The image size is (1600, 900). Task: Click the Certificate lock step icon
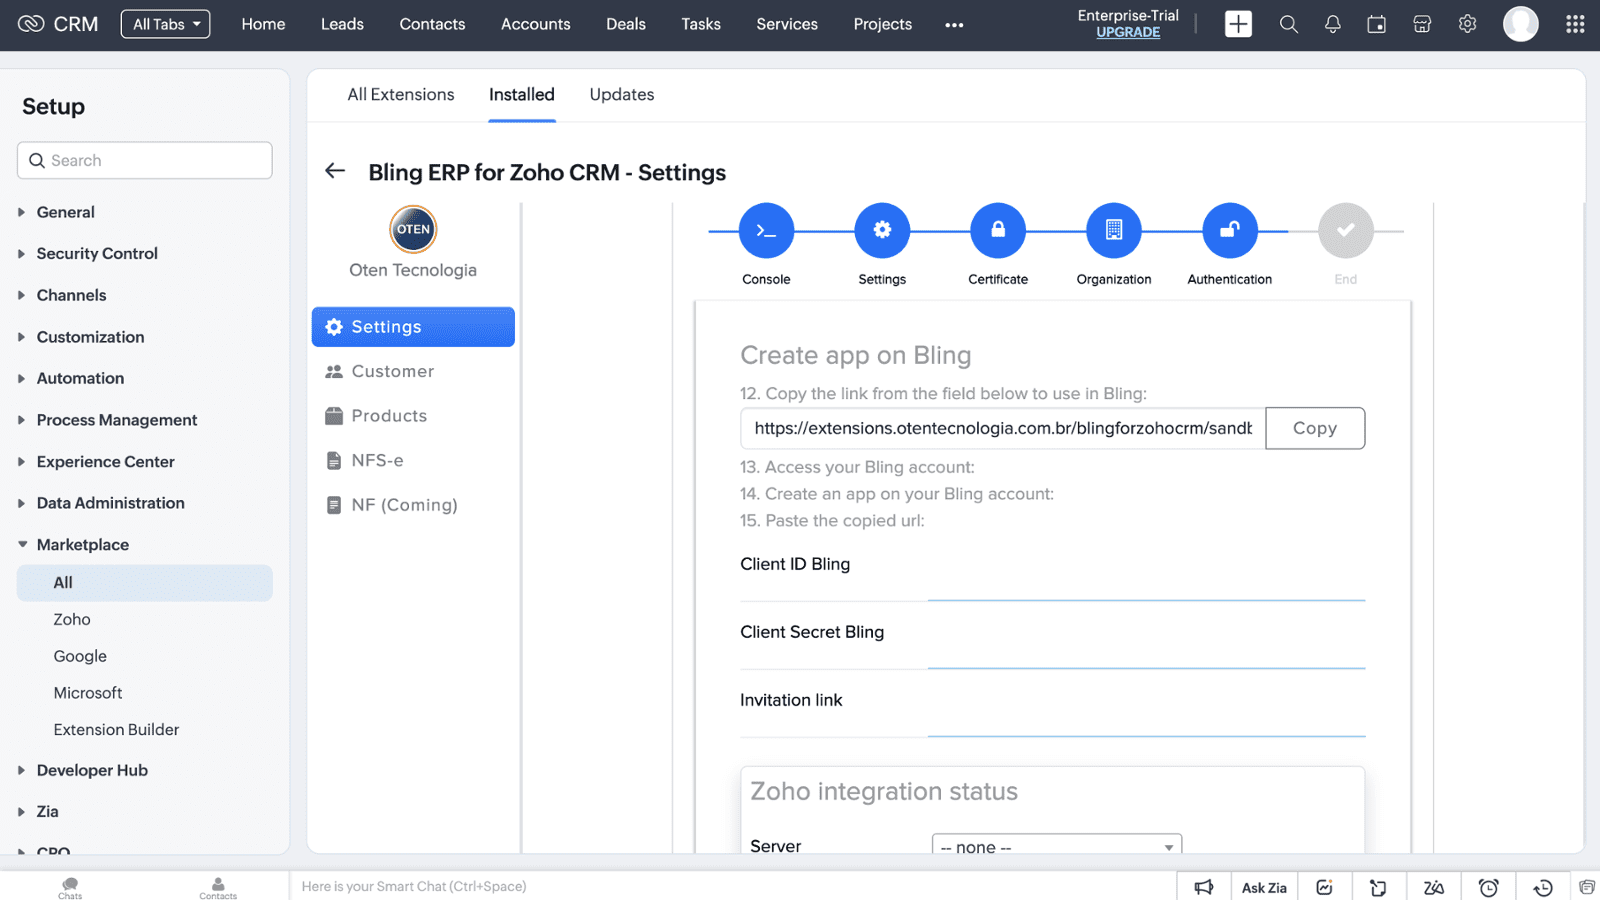[x=997, y=231]
